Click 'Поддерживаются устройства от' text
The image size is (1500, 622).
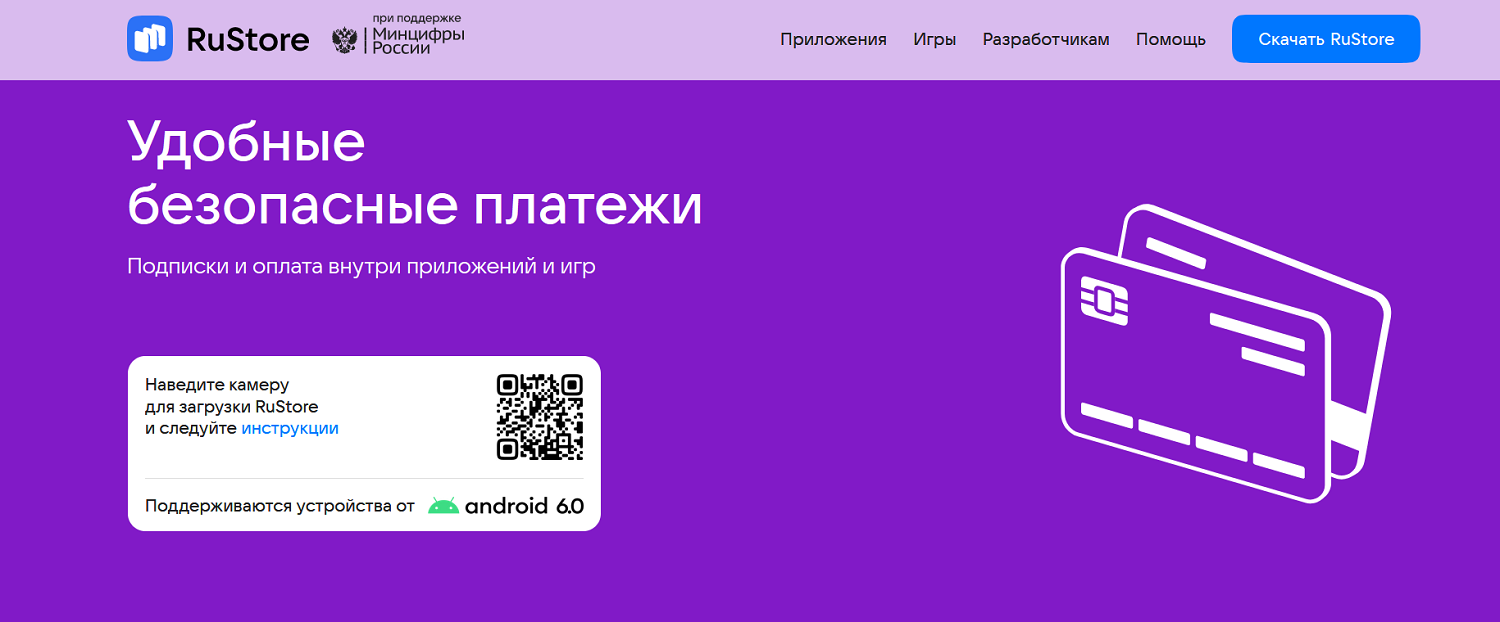click(x=279, y=506)
